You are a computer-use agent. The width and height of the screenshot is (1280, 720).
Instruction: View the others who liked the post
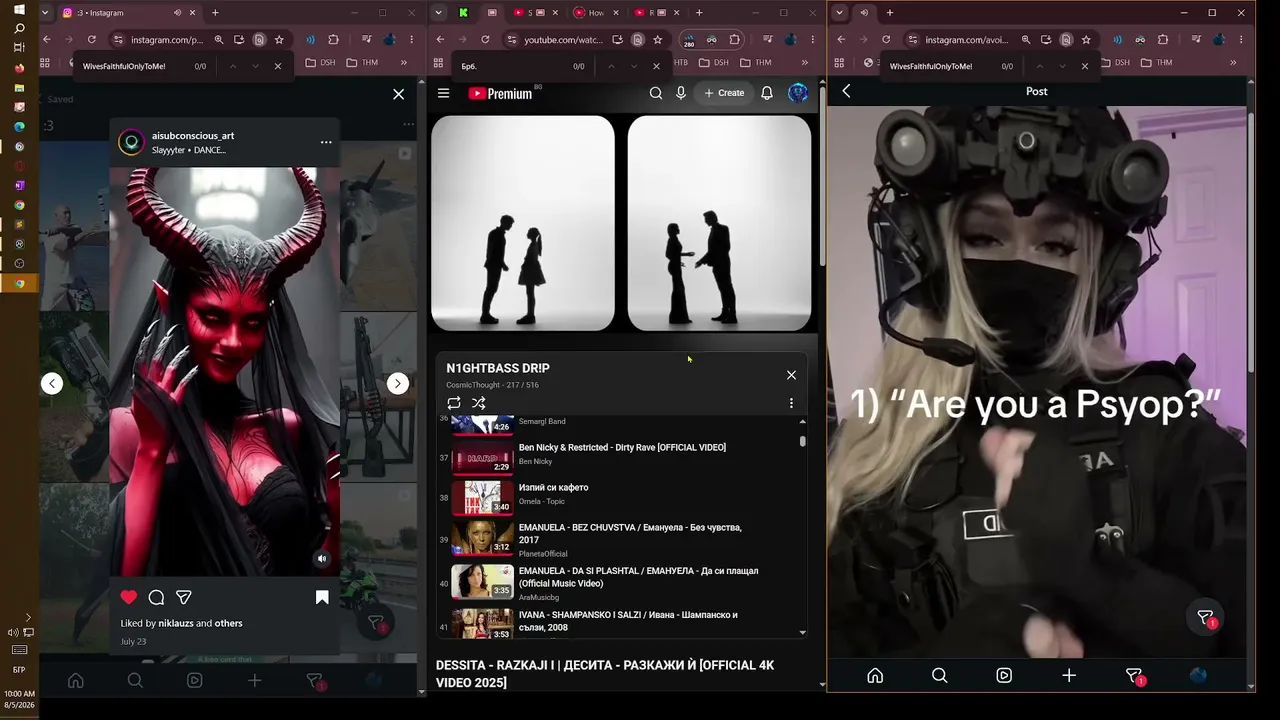point(229,623)
